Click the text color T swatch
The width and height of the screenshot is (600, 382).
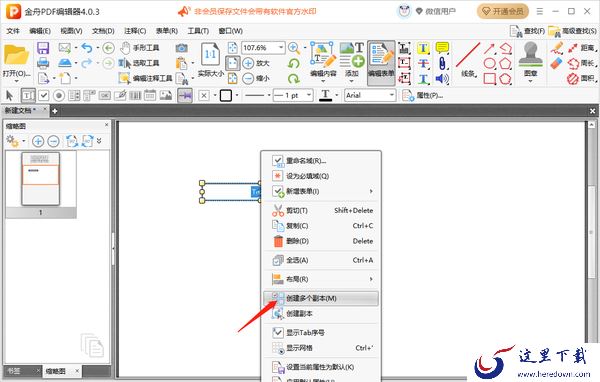325,95
